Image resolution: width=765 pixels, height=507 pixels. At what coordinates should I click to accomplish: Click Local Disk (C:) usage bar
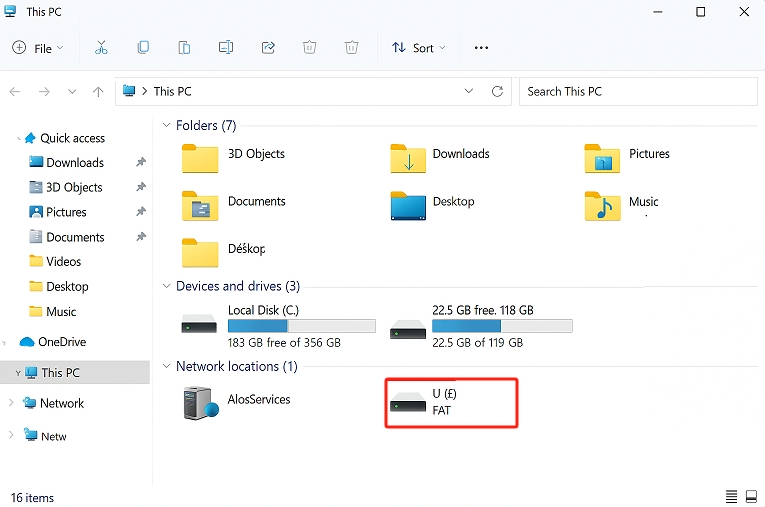(302, 326)
